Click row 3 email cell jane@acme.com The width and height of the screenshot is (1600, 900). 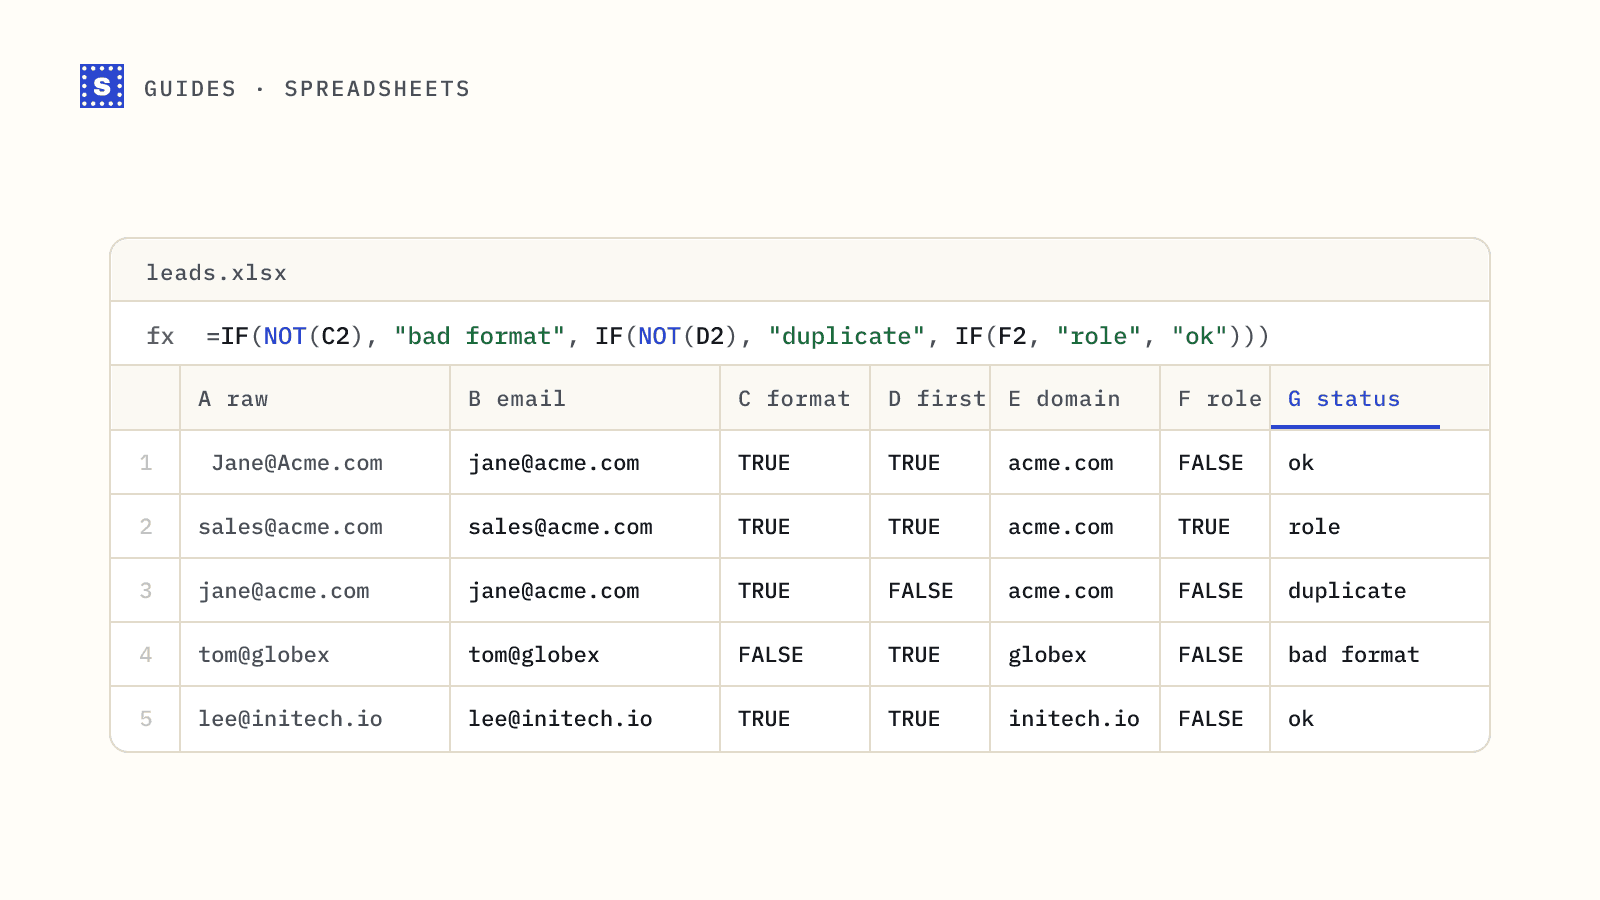coord(585,591)
